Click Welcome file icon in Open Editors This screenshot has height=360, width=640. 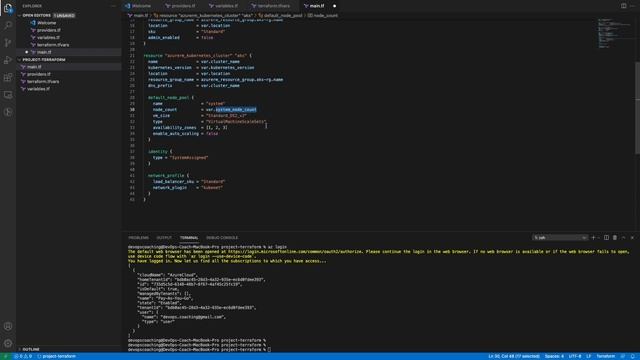tap(33, 23)
